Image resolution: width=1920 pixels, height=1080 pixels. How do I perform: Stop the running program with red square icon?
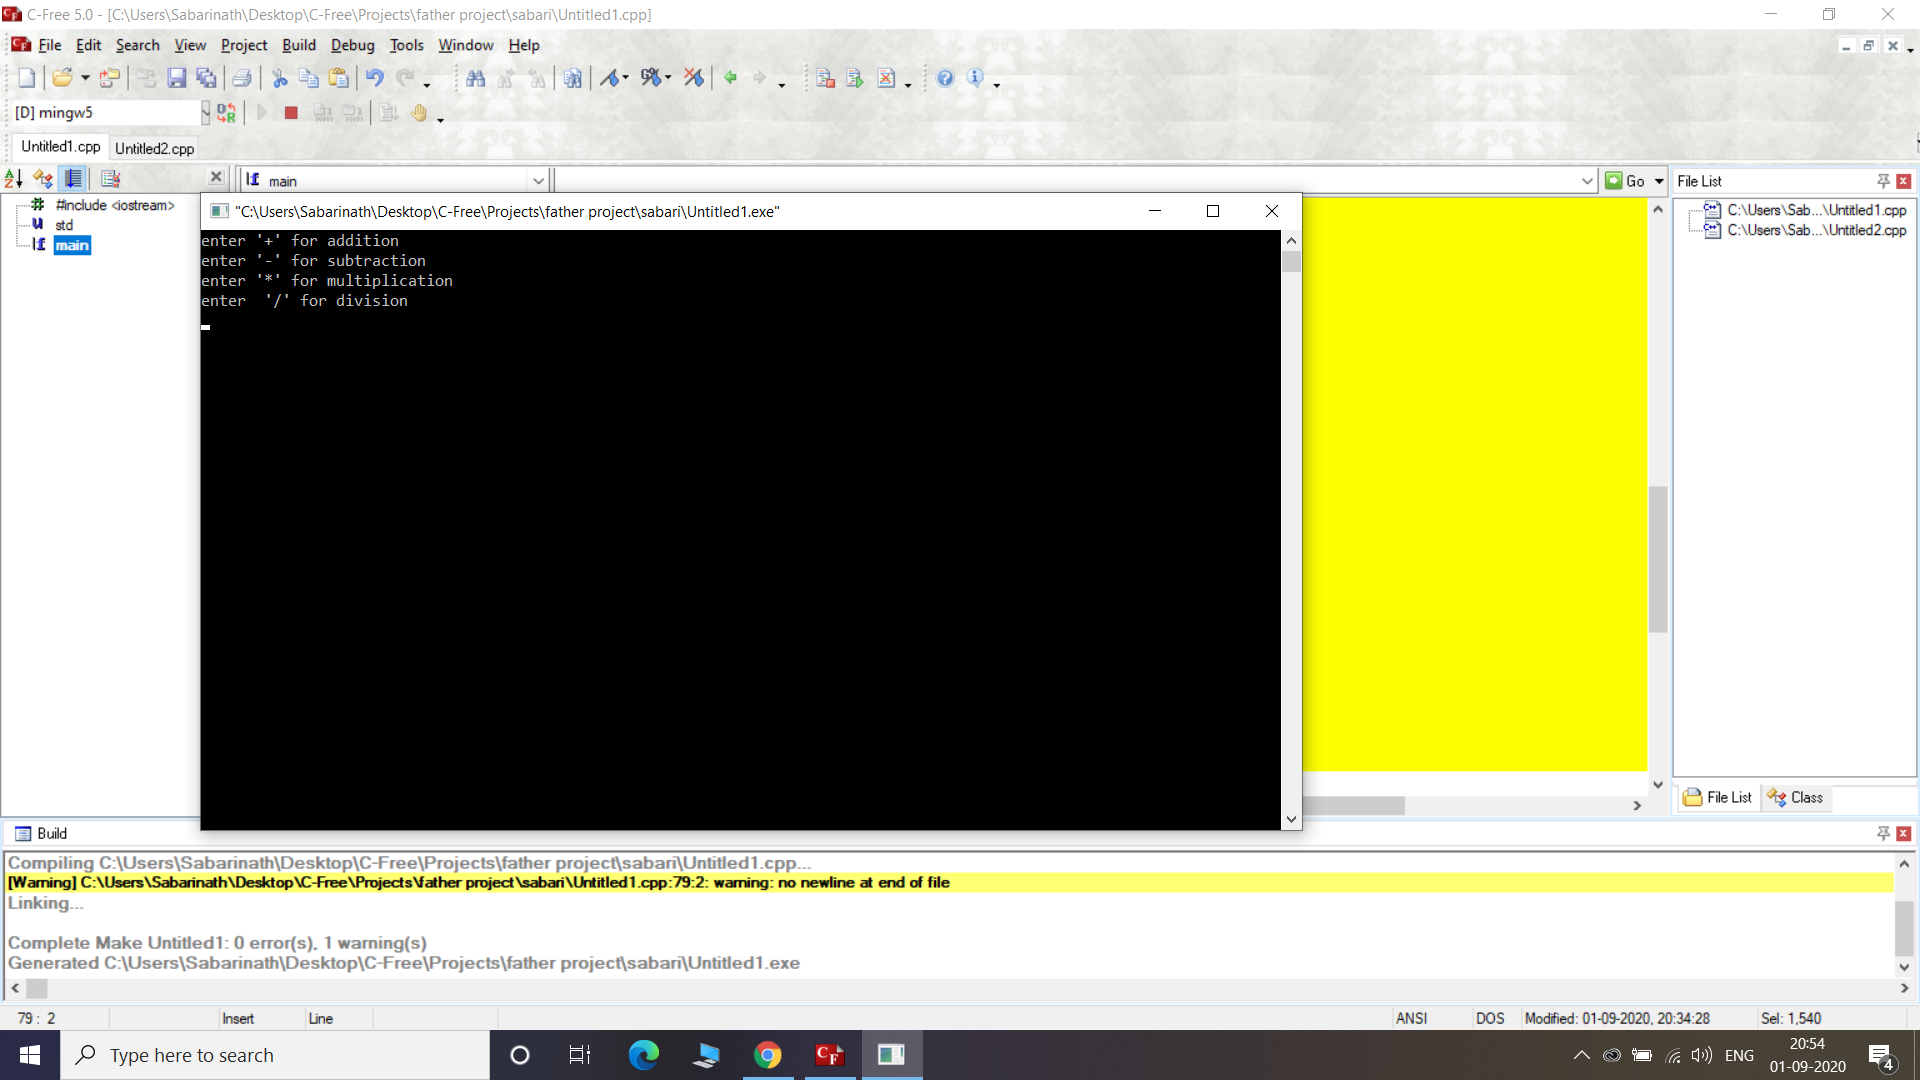pyautogui.click(x=291, y=112)
